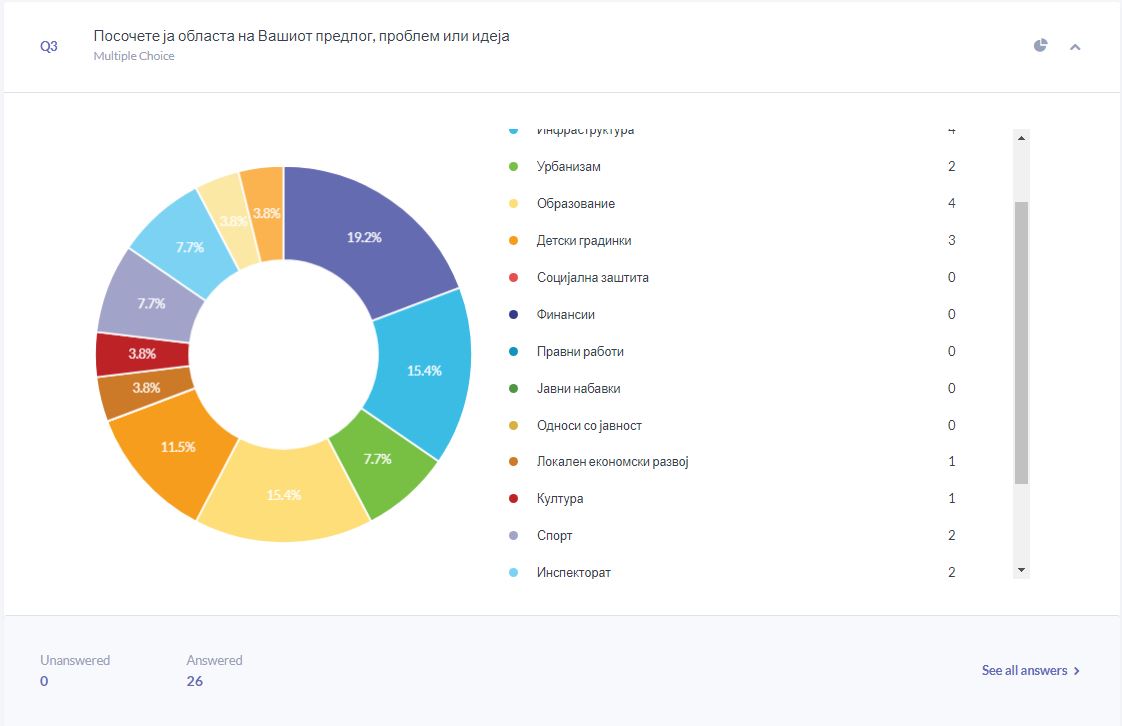Select the Финансии legend entry
This screenshot has height=726, width=1122.
coord(565,315)
